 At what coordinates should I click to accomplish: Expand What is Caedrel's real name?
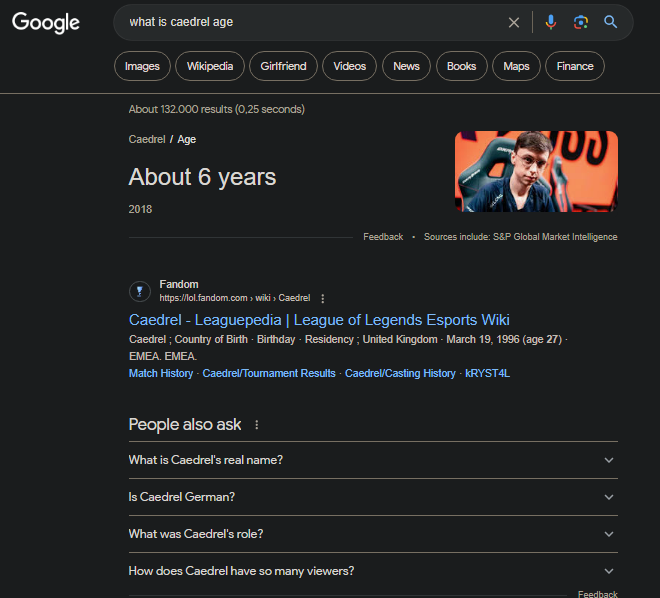373,460
